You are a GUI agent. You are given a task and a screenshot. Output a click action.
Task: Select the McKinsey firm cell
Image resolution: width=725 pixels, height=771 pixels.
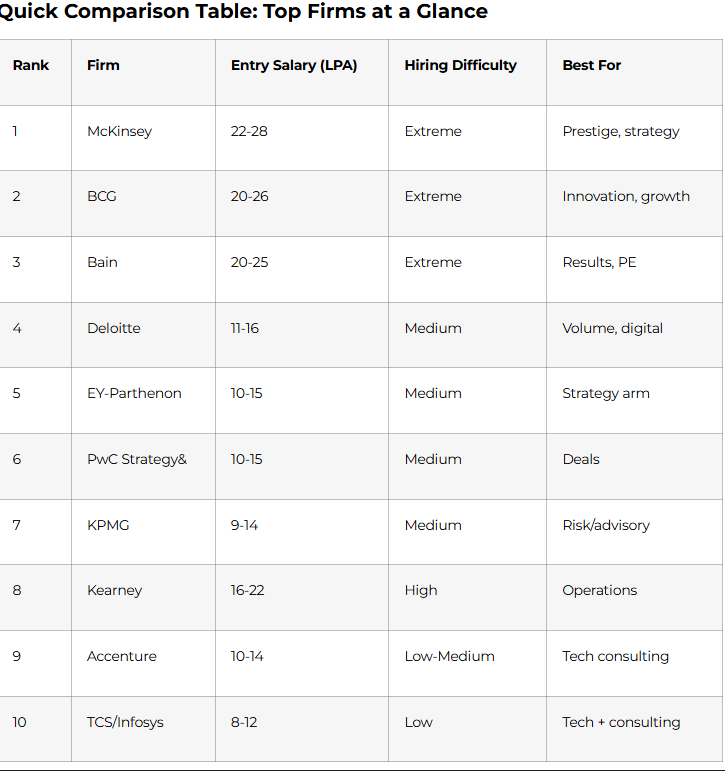120,131
